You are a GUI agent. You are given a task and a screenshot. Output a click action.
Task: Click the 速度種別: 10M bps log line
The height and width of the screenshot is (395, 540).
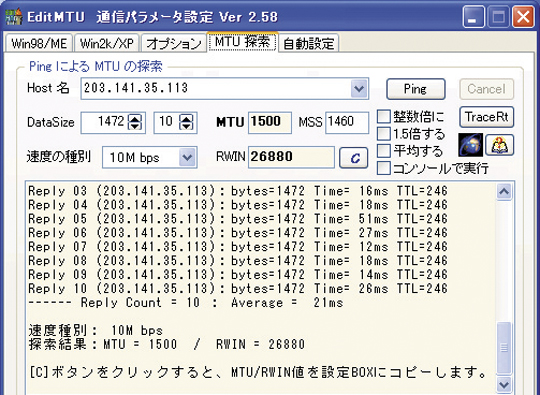pyautogui.click(x=95, y=331)
